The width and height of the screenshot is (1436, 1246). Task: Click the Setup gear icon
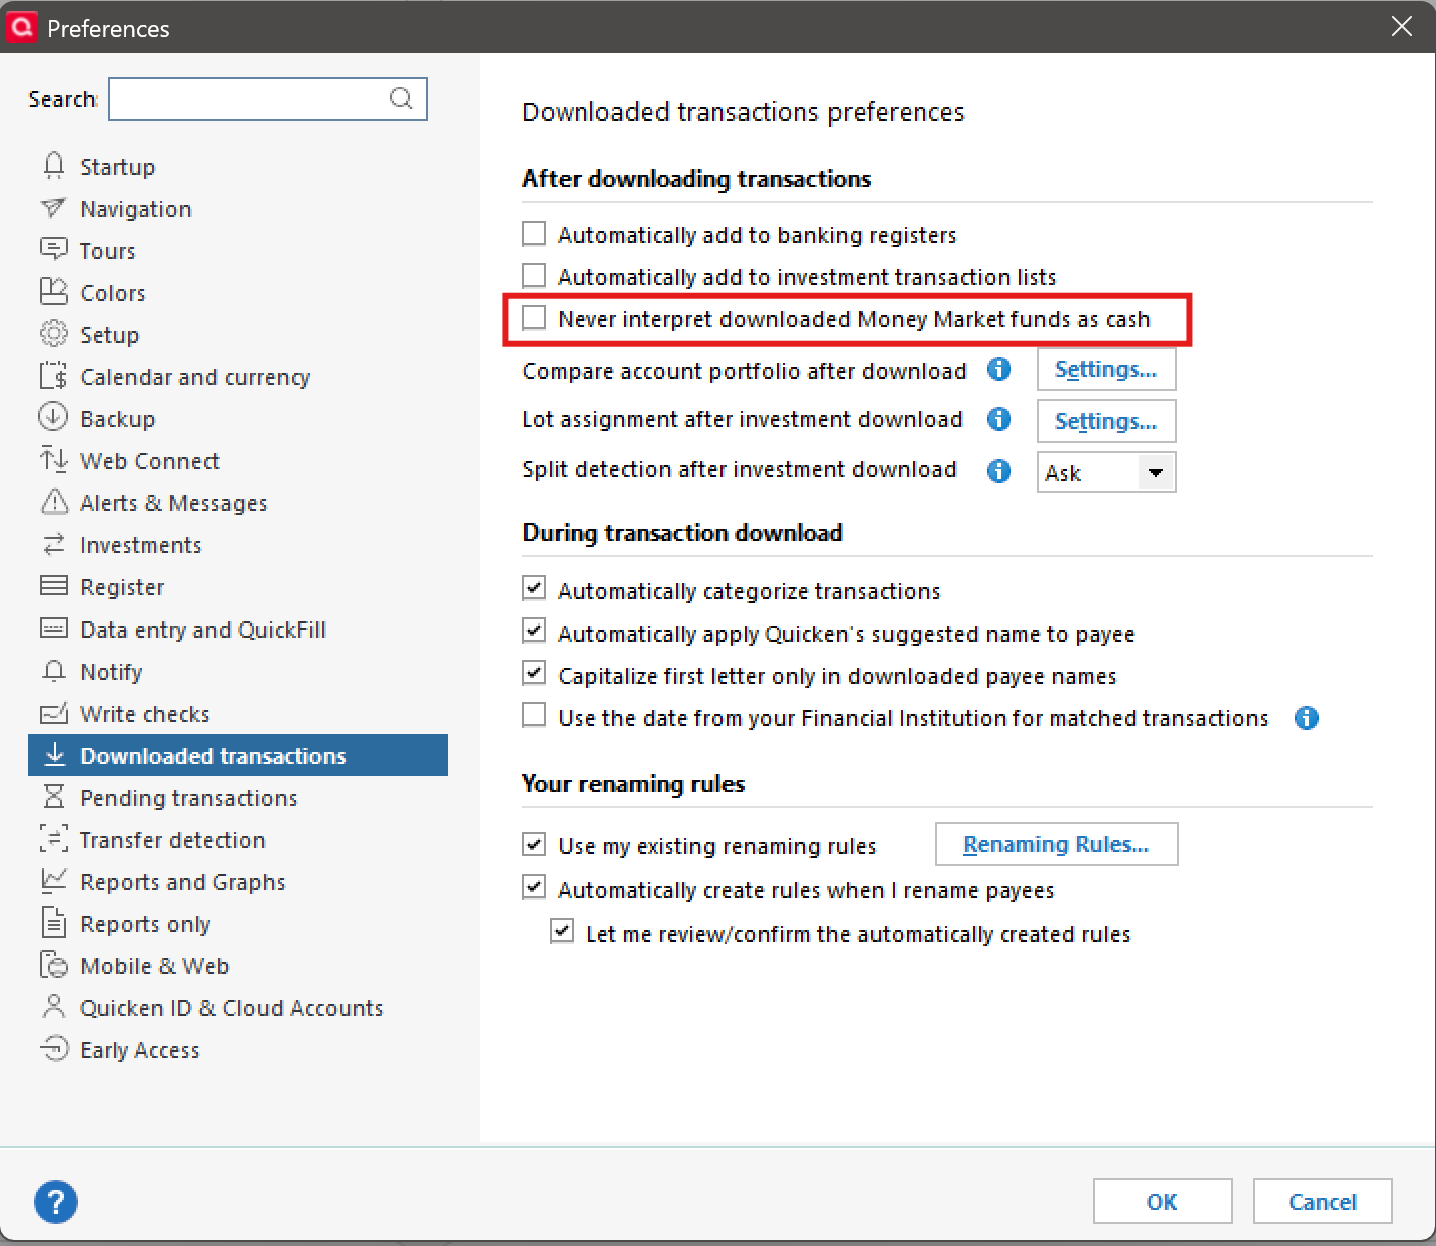[54, 334]
